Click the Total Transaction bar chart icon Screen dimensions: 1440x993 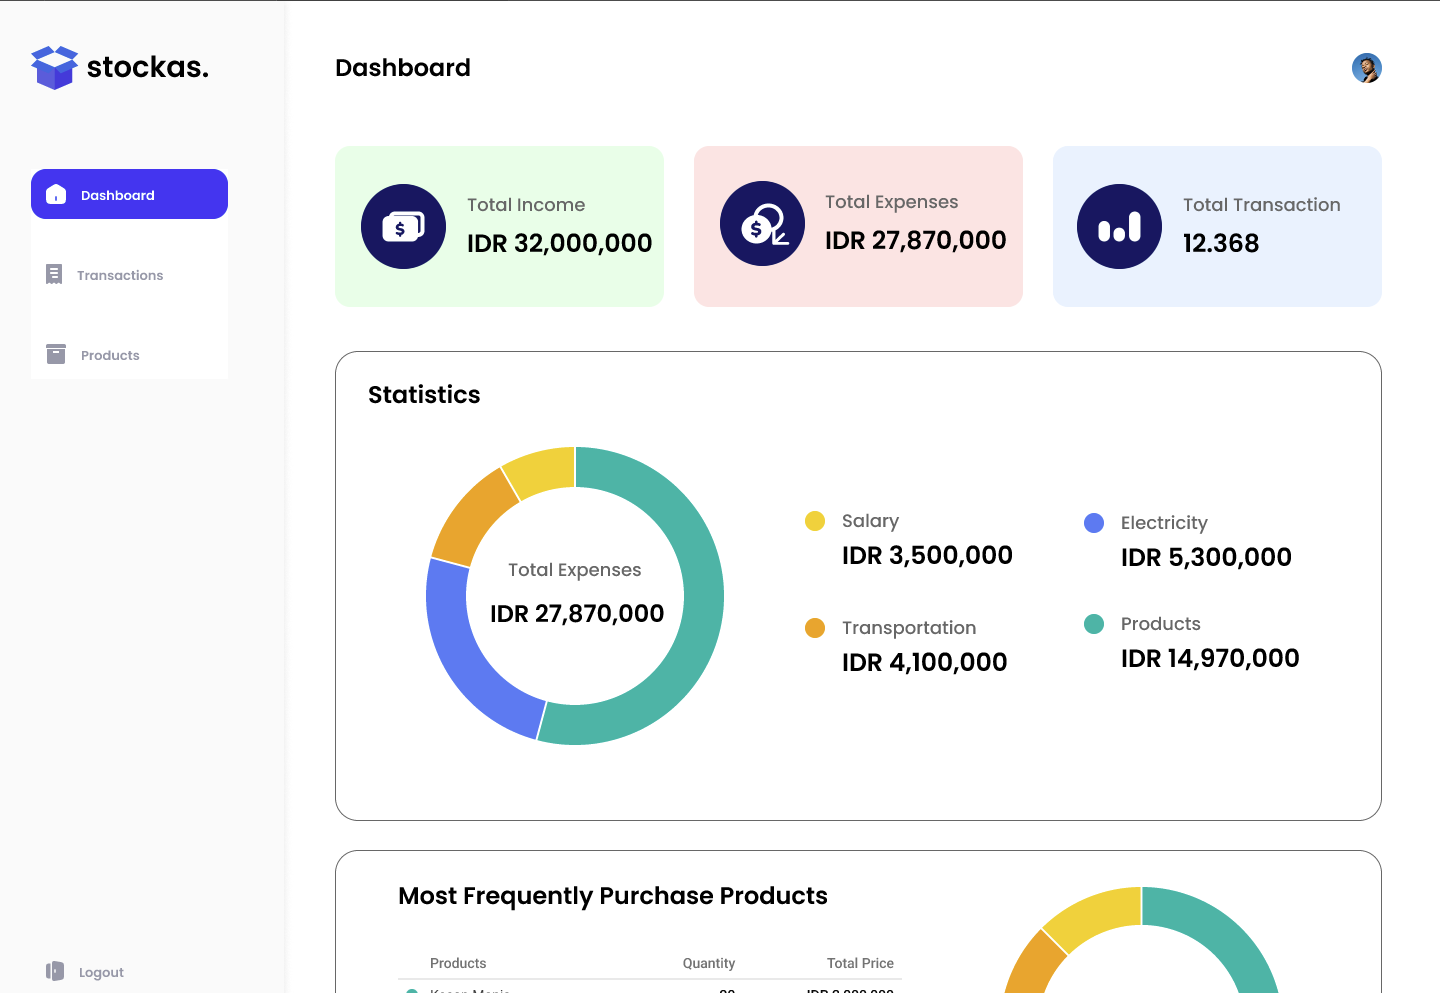1119,227
